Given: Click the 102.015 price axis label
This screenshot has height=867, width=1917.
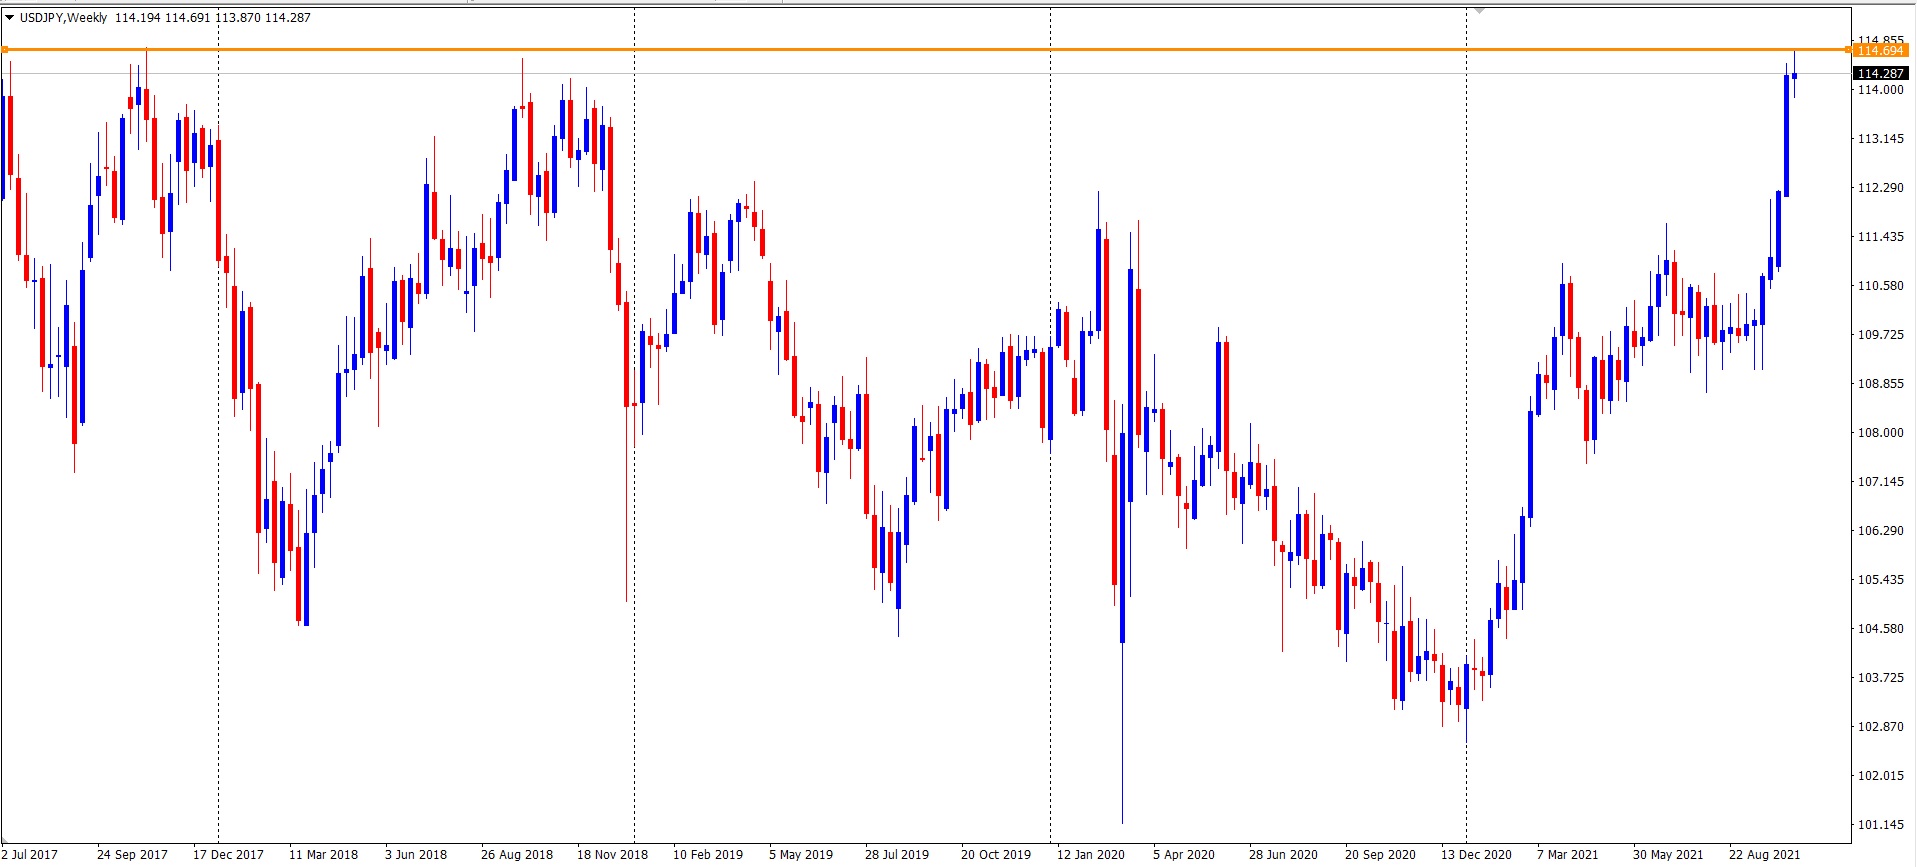Looking at the screenshot, I should click(x=1880, y=775).
